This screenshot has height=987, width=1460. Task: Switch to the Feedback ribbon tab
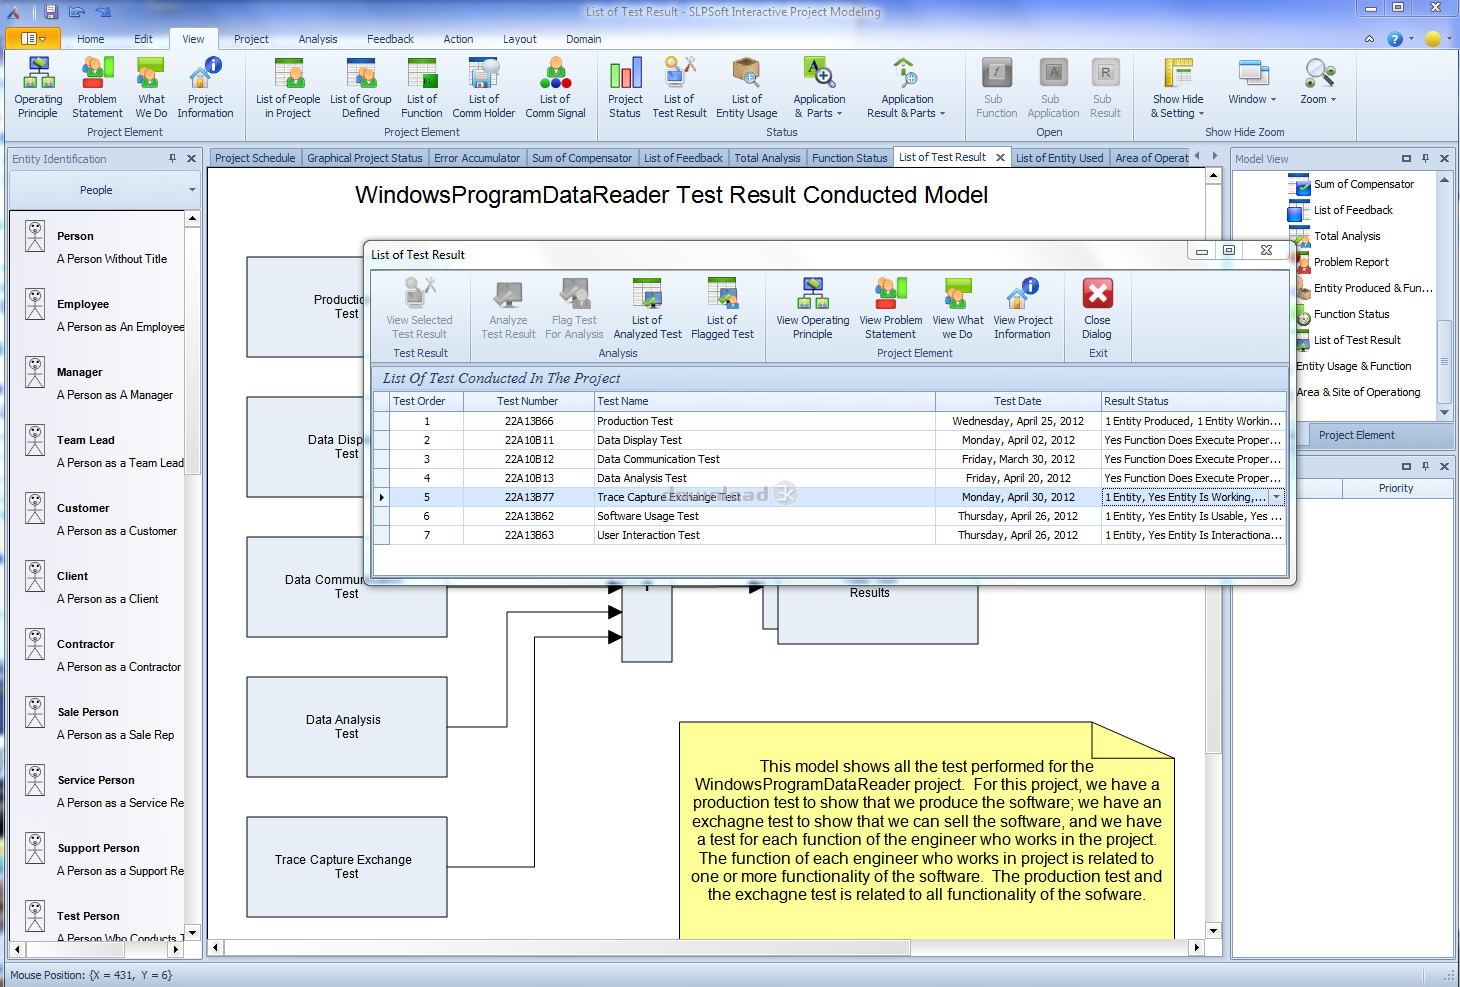click(390, 39)
